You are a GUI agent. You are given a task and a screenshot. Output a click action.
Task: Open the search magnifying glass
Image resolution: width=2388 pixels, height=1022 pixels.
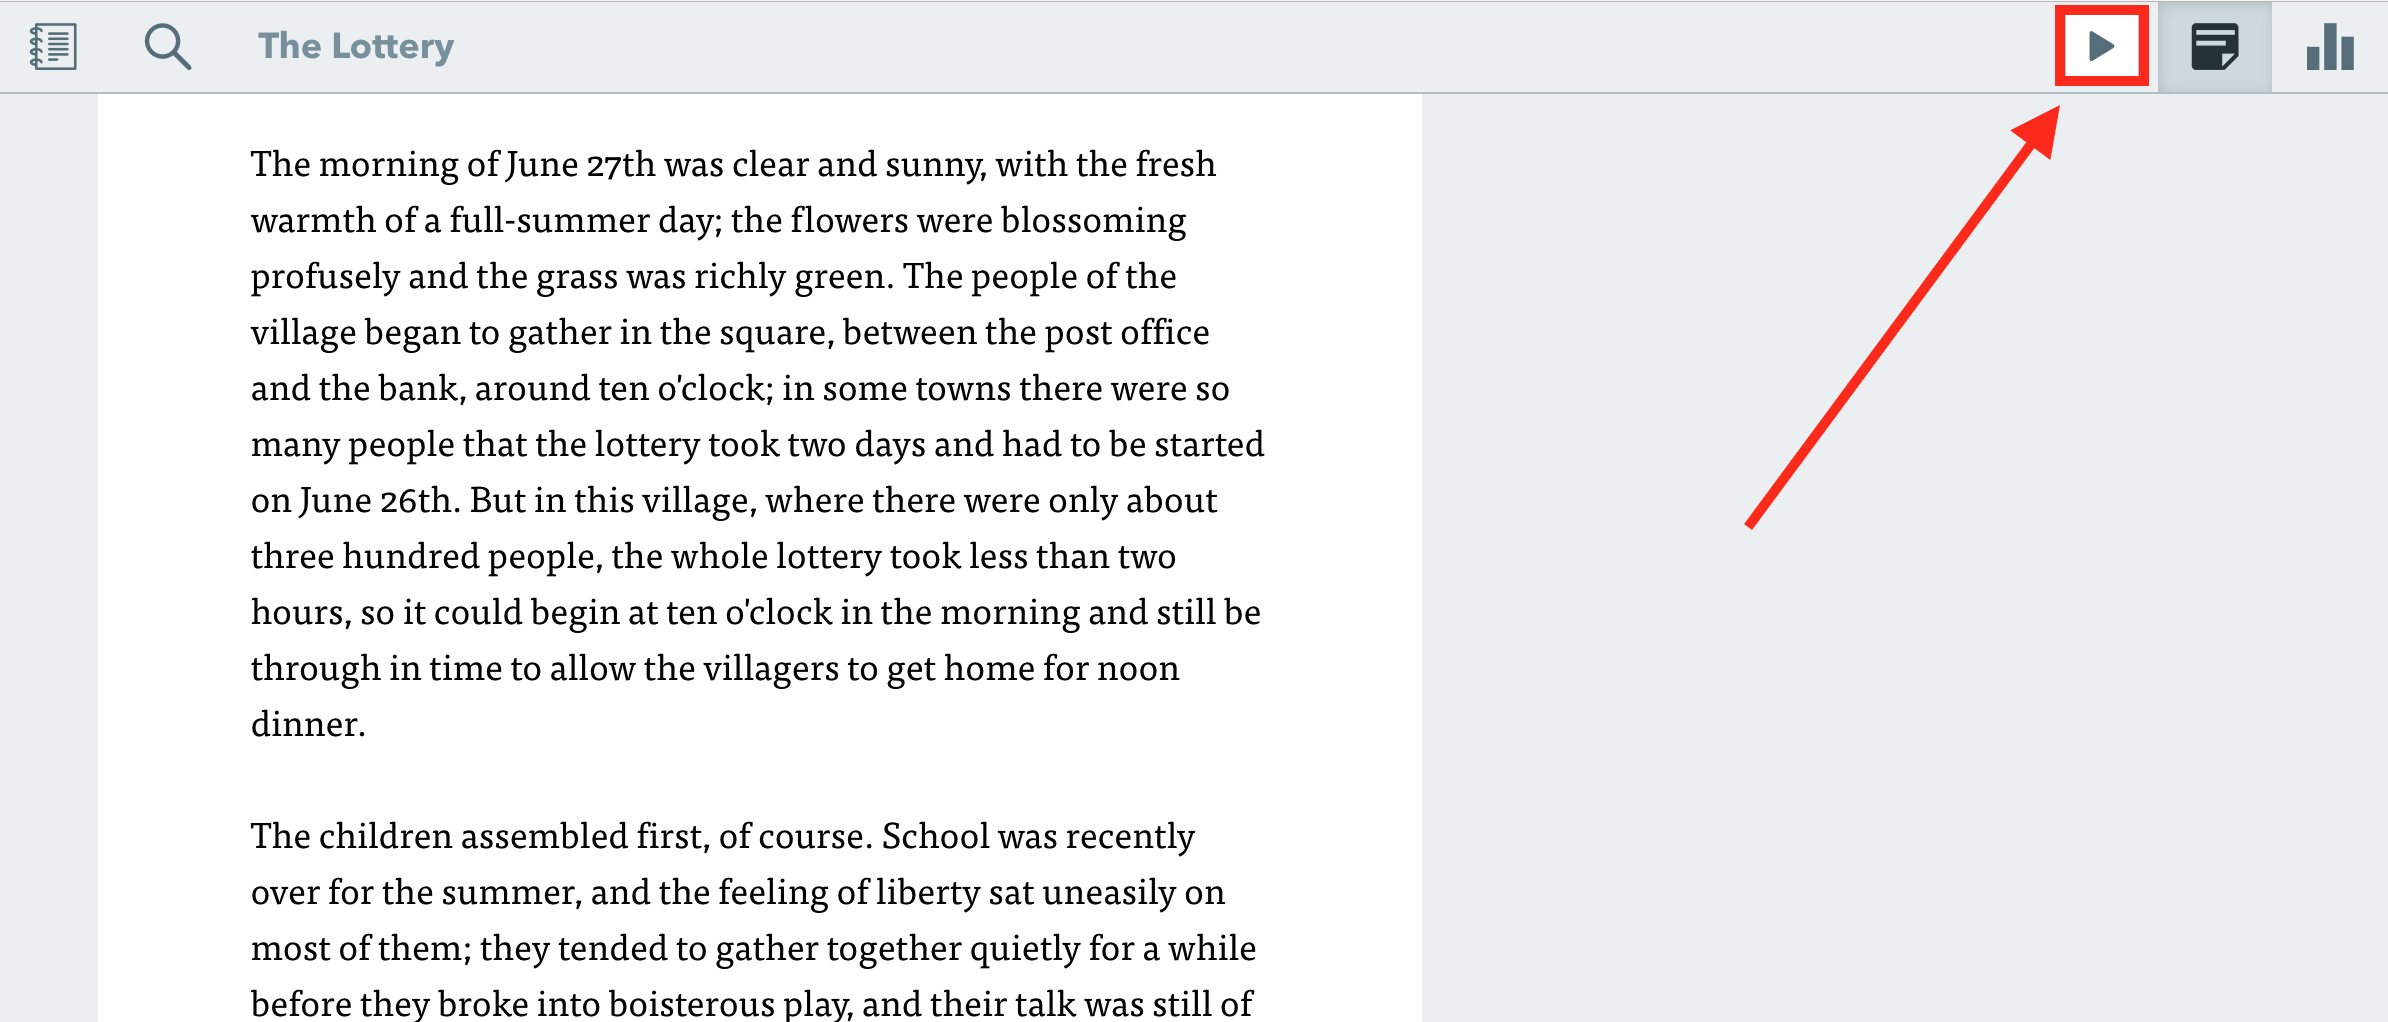pos(167,46)
